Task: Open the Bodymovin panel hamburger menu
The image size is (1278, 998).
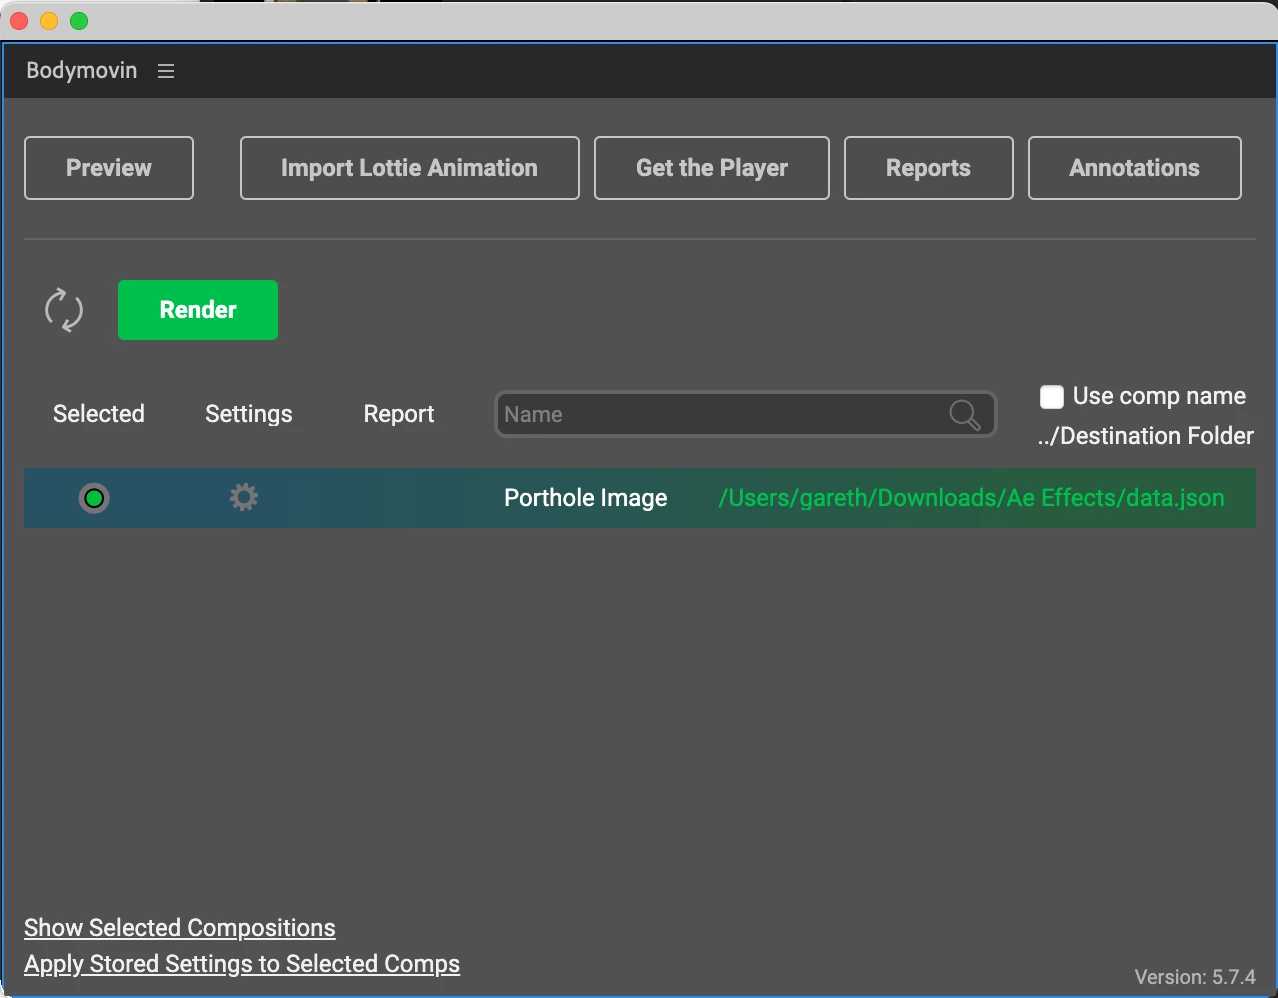Action: pos(166,71)
